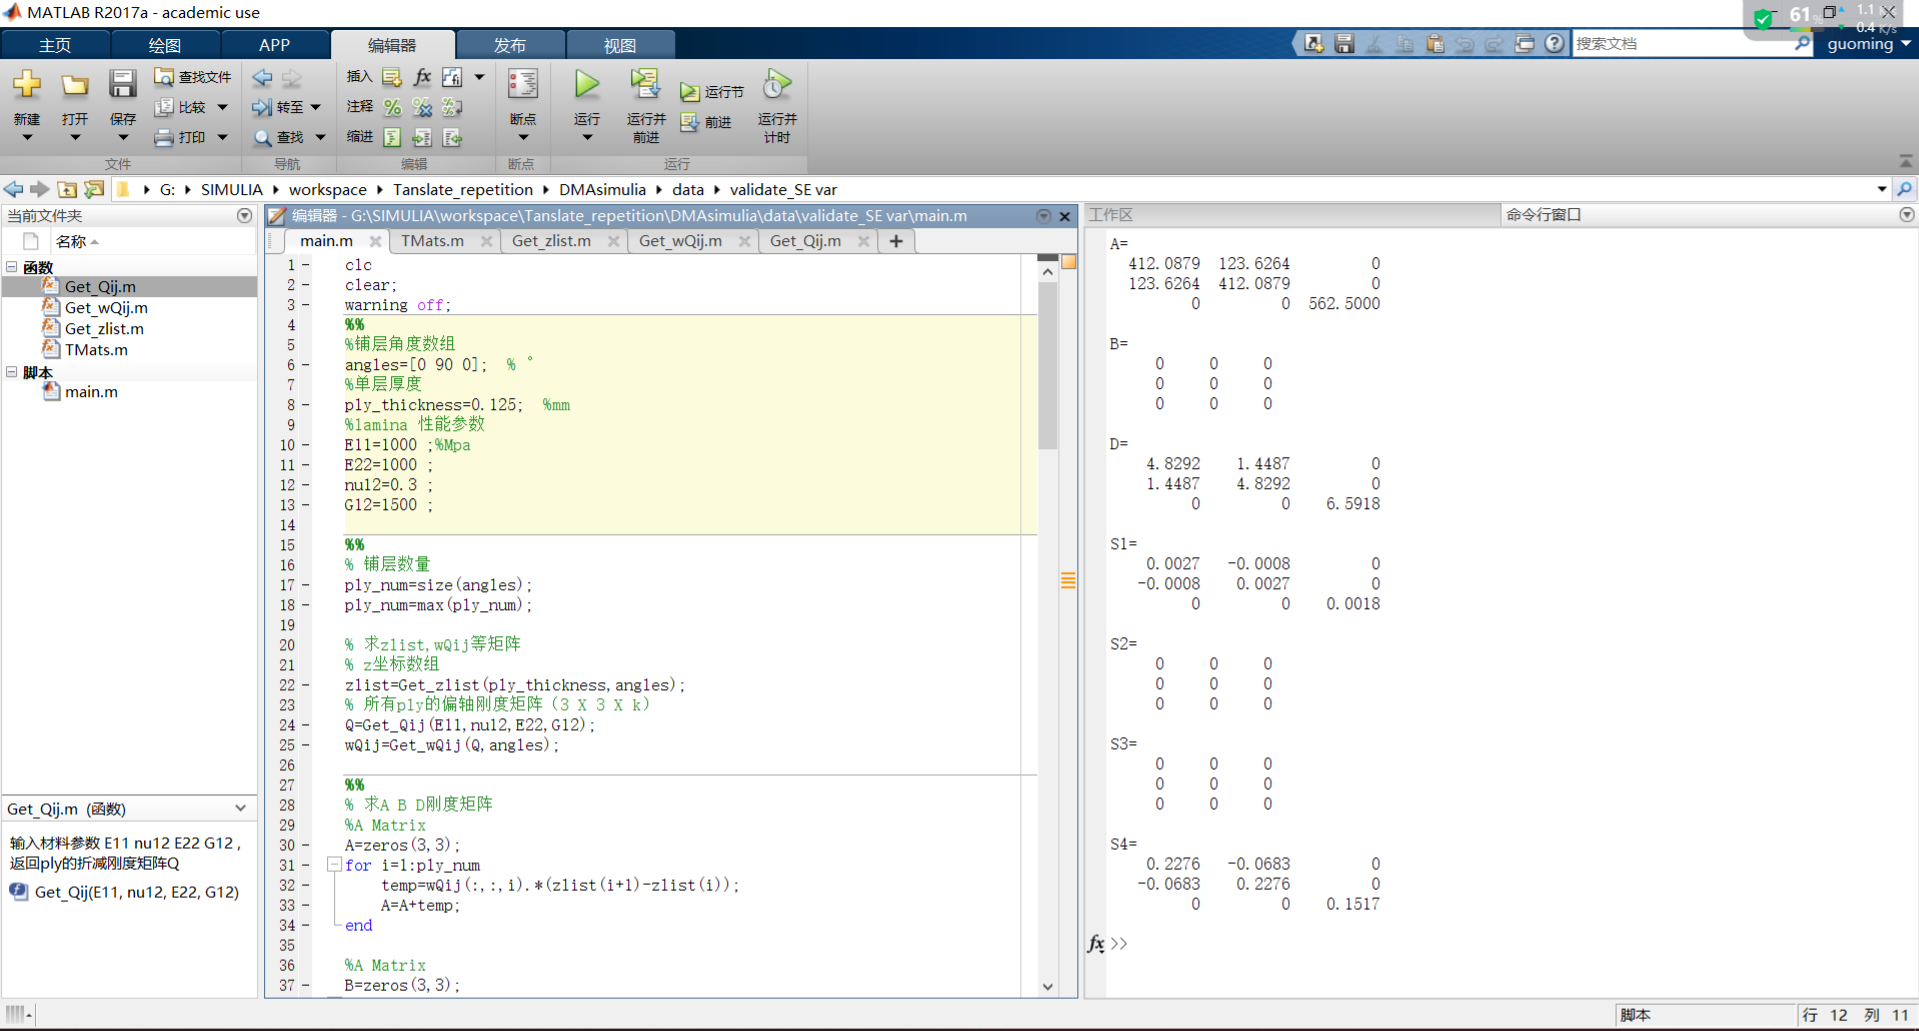
Task: Click the Advance (前进) button
Action: click(x=706, y=122)
